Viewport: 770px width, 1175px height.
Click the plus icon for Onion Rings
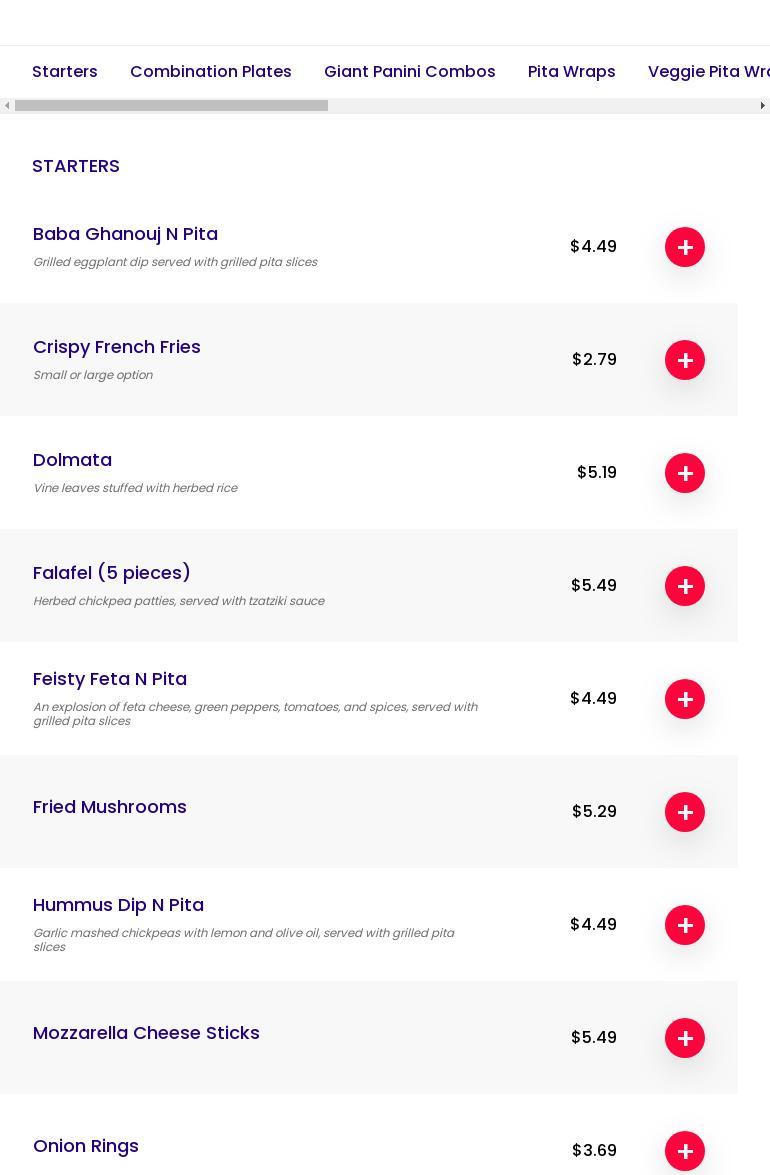(x=685, y=1151)
